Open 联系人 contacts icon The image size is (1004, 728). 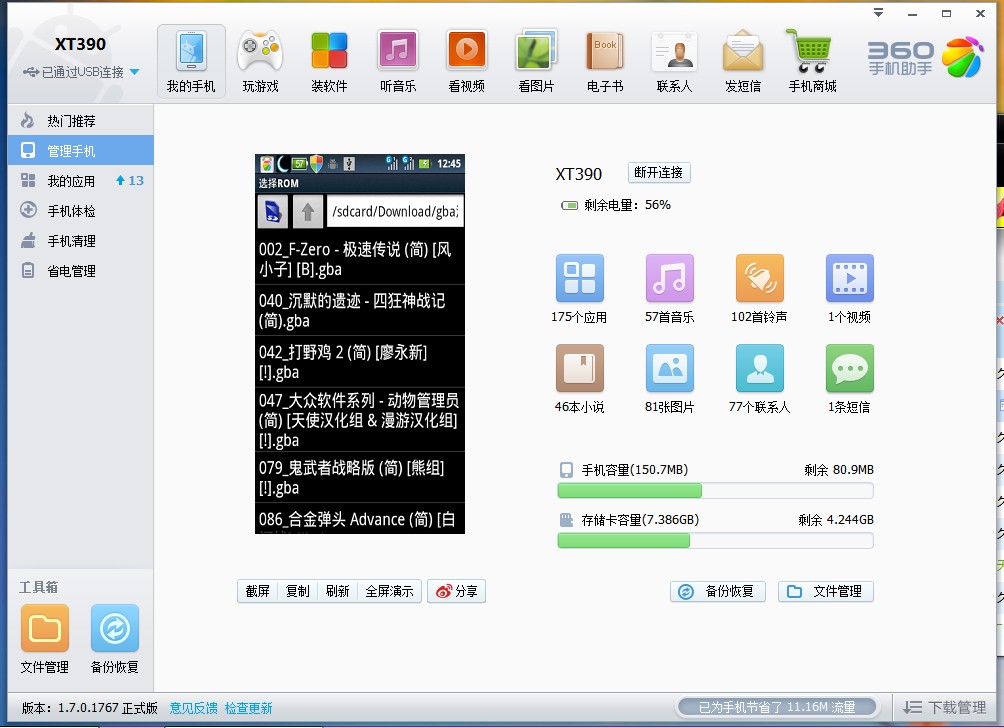coord(674,61)
